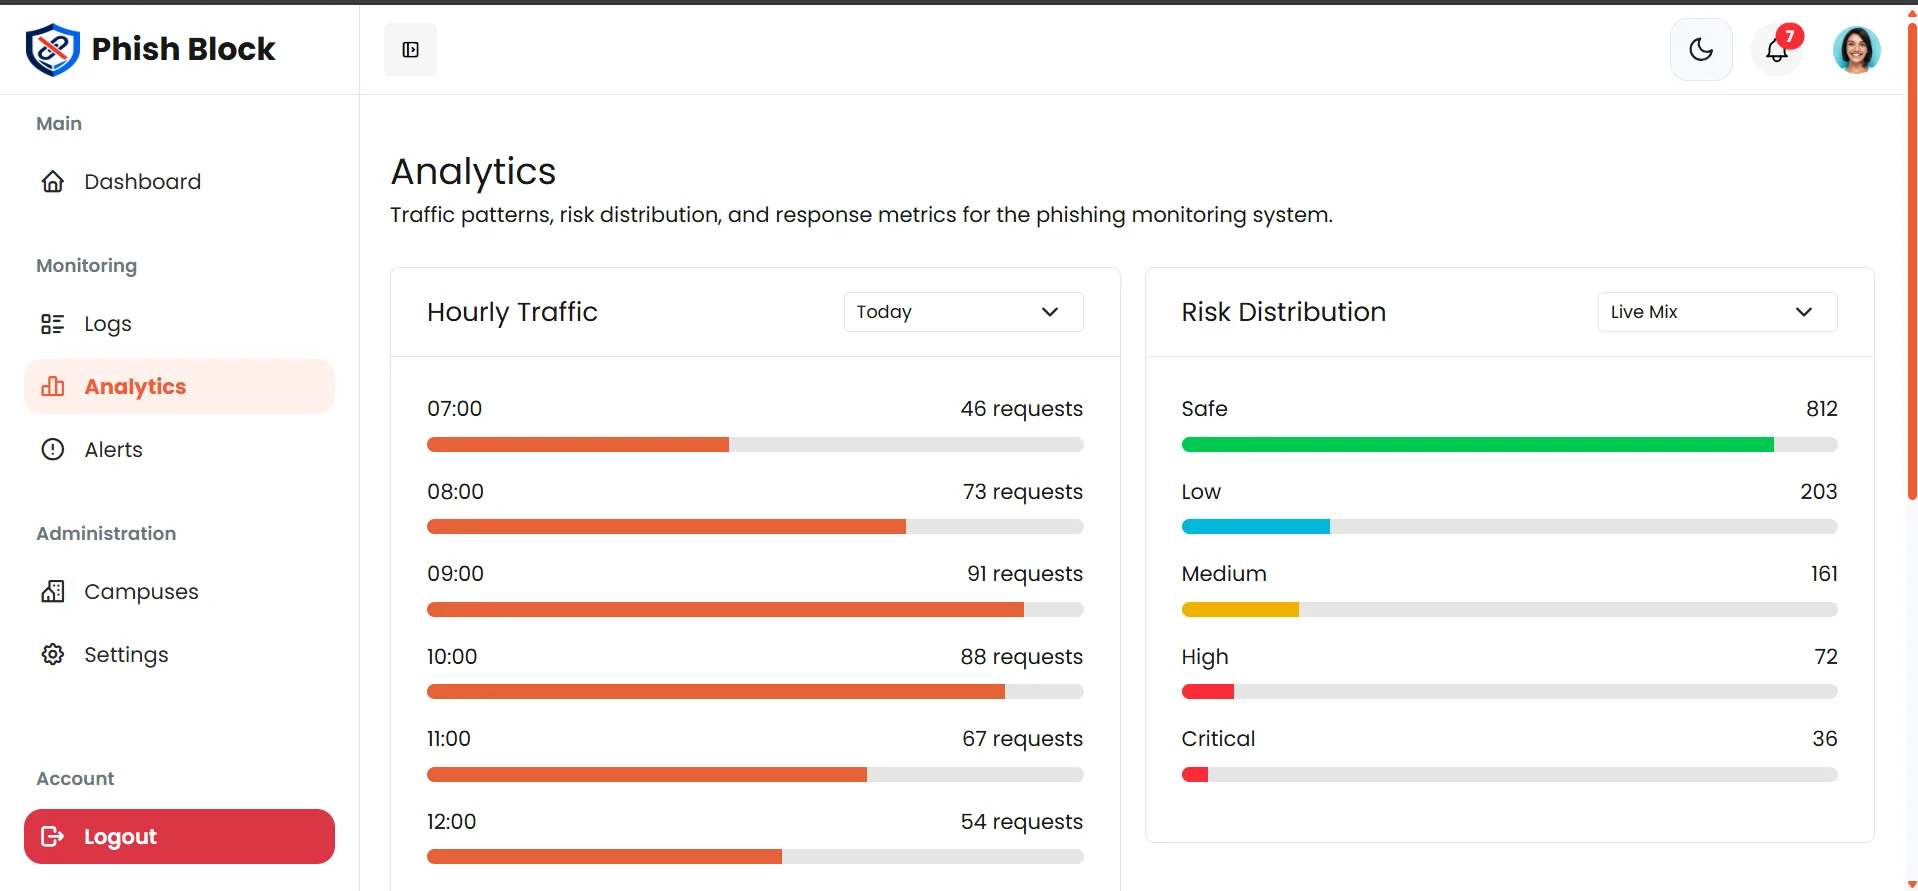Click the '54 requests' value

coord(1022,822)
